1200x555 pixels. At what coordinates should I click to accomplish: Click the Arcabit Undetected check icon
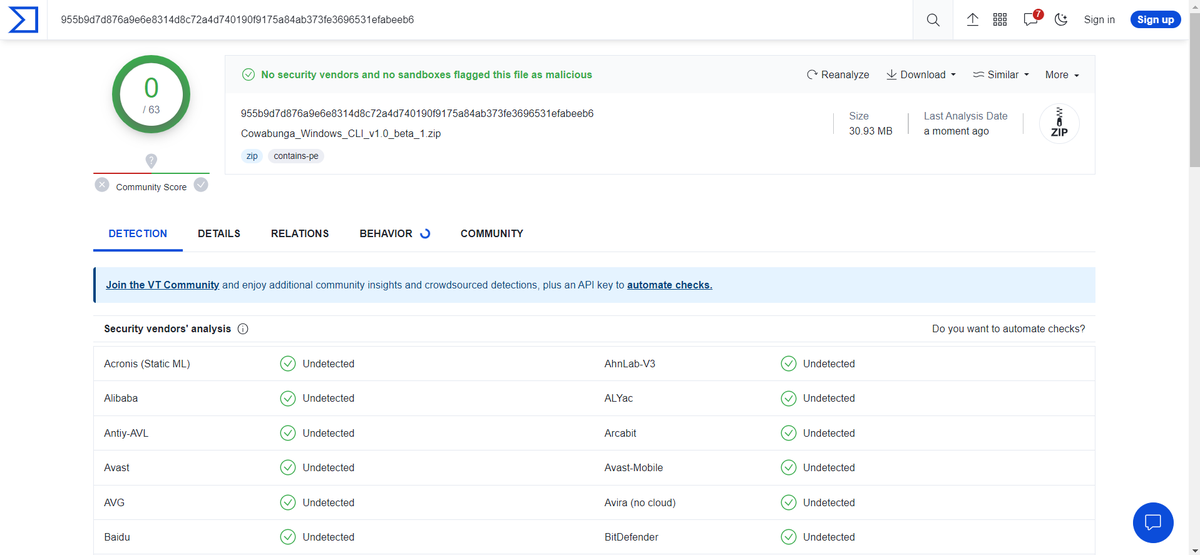pyautogui.click(x=788, y=433)
